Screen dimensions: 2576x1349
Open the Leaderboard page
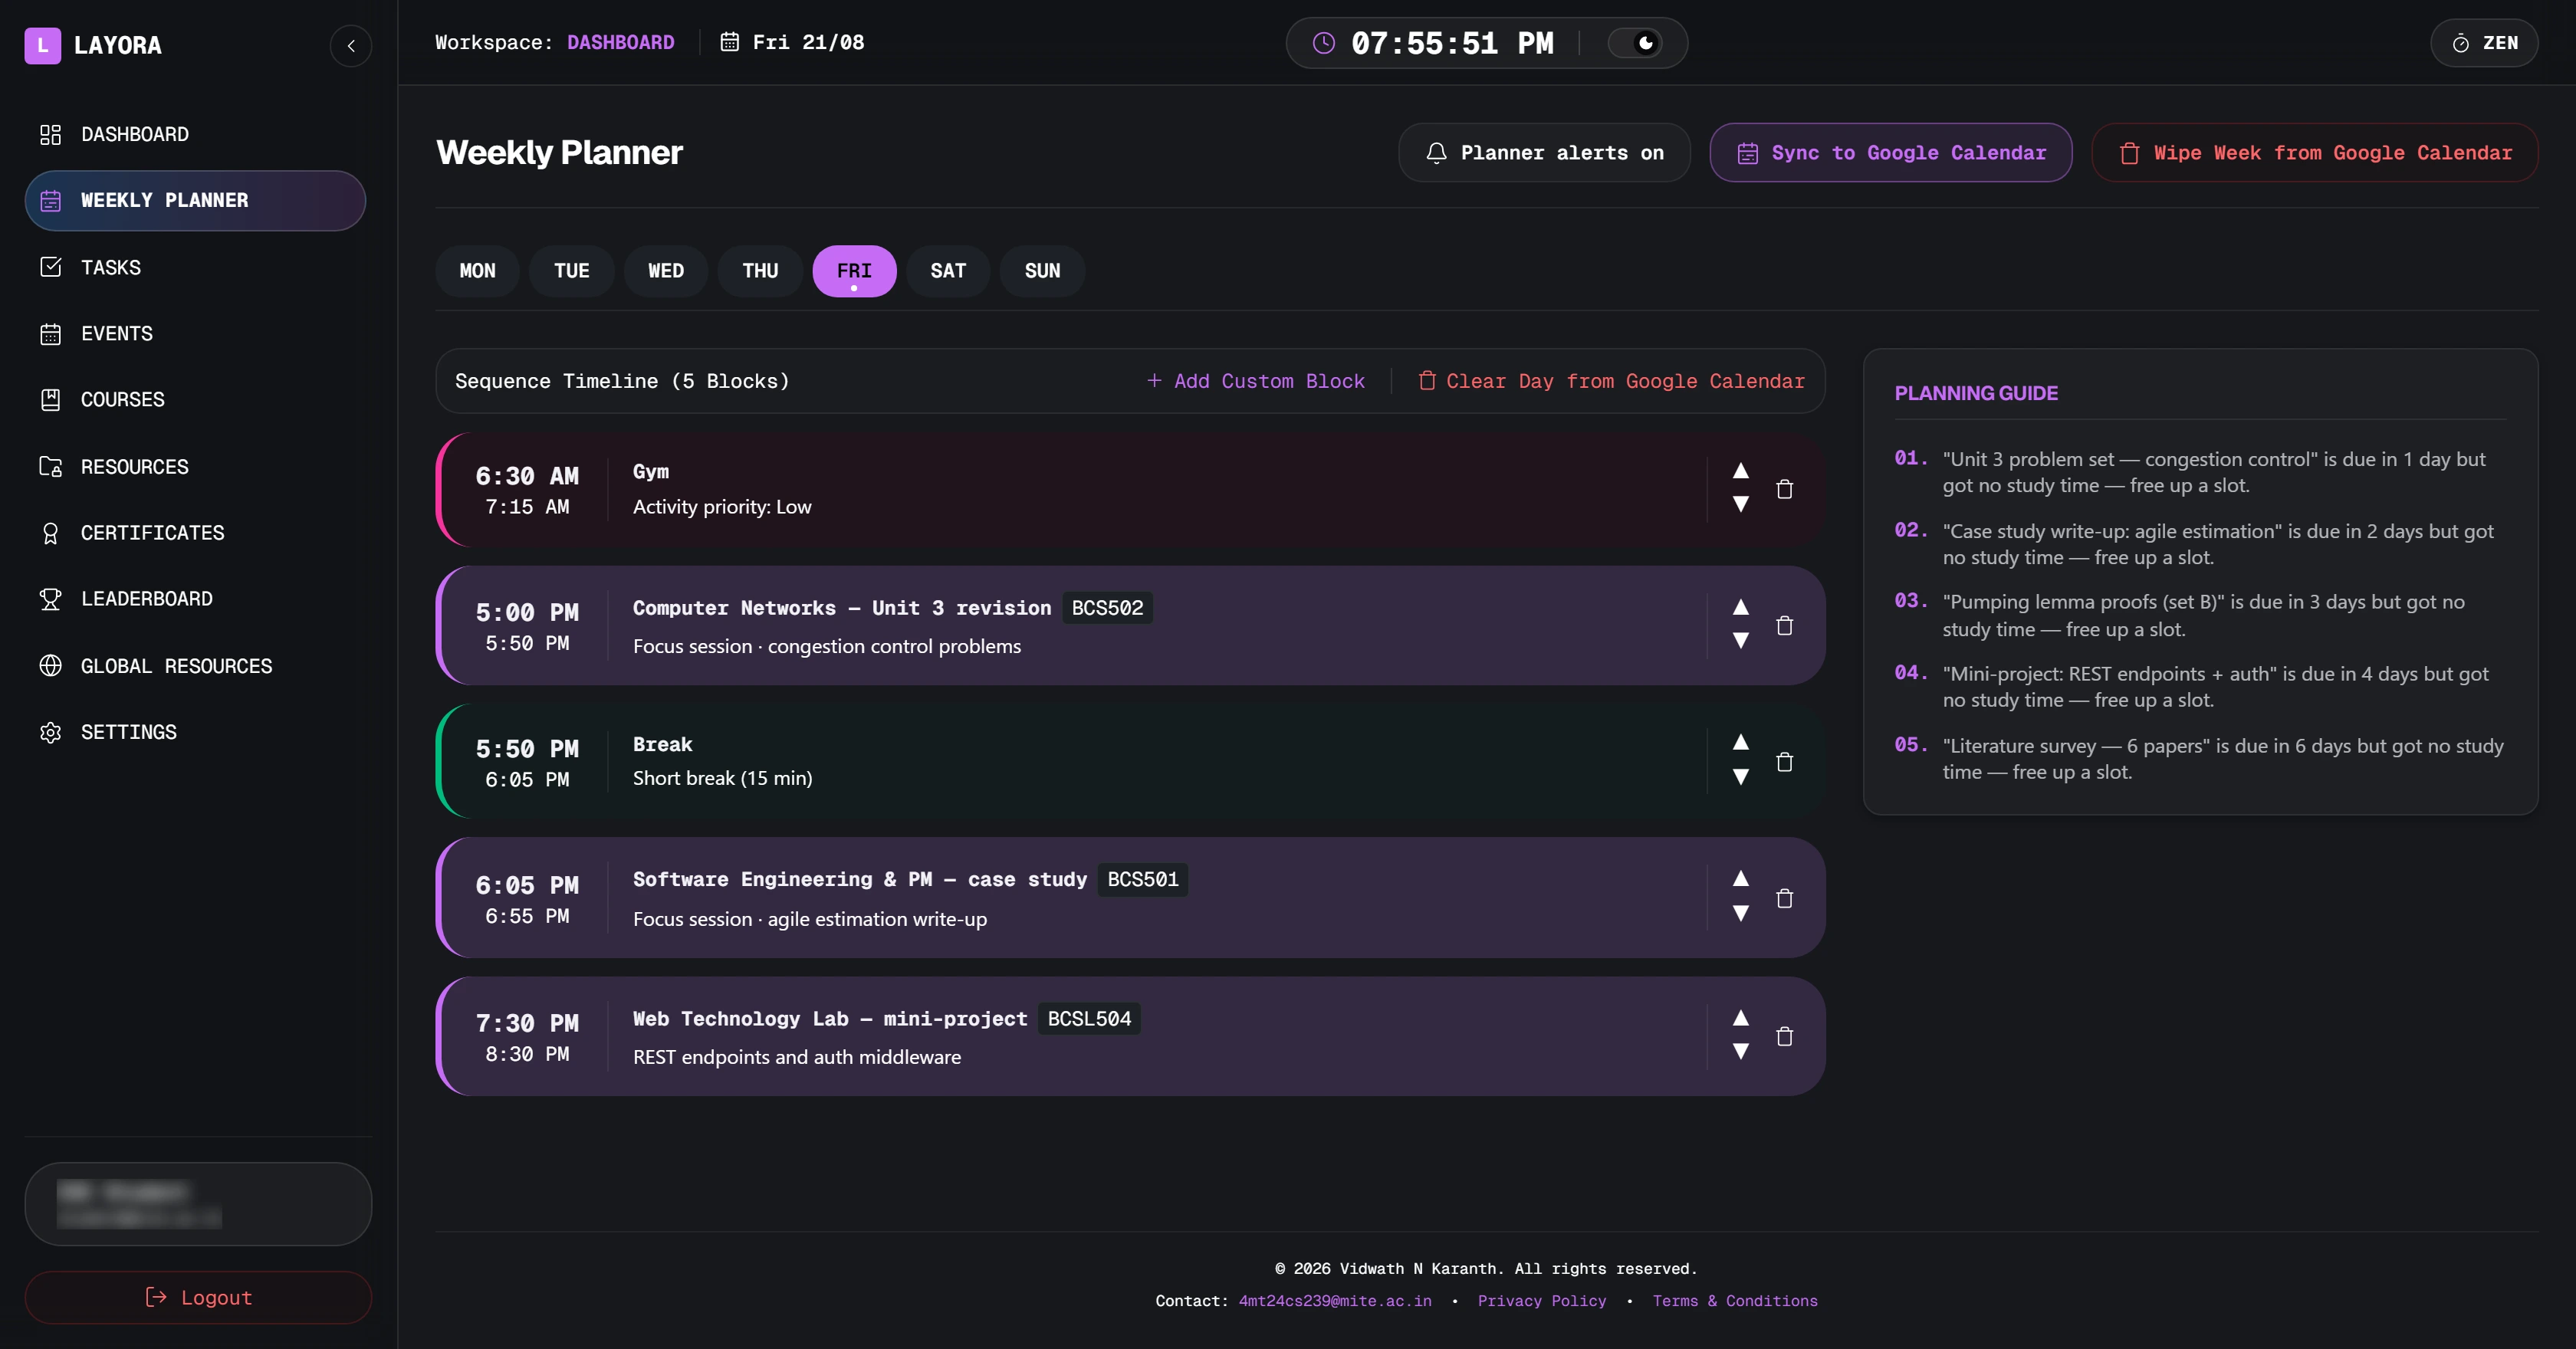coord(195,598)
